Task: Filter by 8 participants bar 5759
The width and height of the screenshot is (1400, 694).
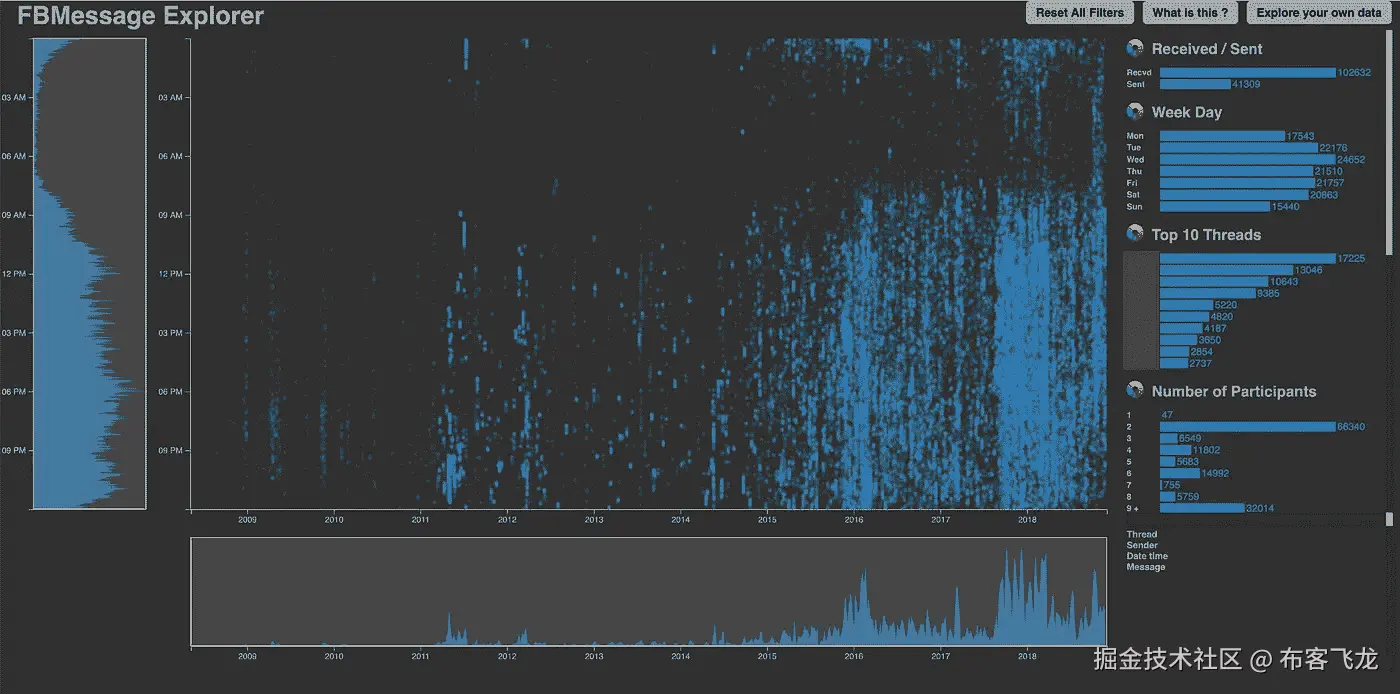Action: tap(1167, 497)
